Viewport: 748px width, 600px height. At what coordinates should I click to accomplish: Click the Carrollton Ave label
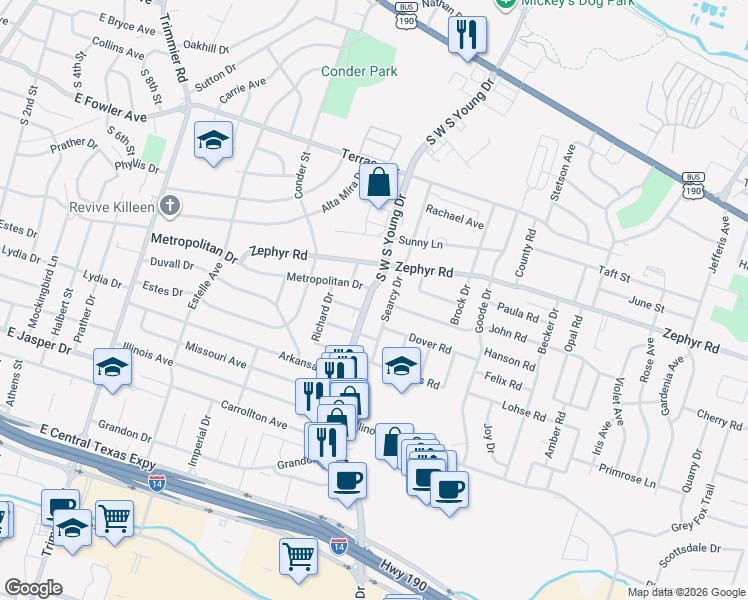(254, 414)
